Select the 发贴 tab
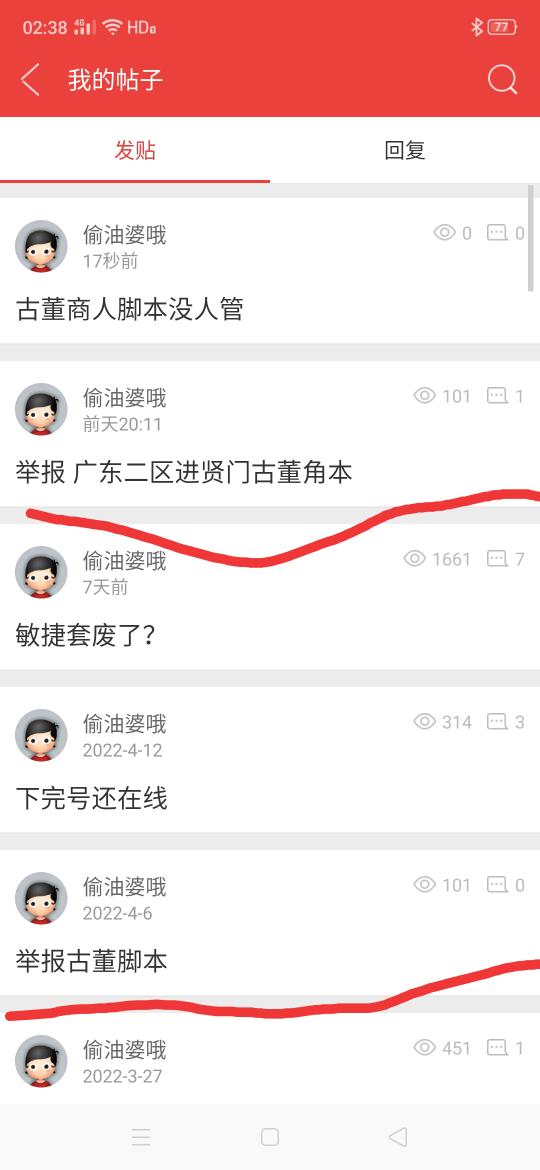The width and height of the screenshot is (540, 1170). (x=135, y=150)
